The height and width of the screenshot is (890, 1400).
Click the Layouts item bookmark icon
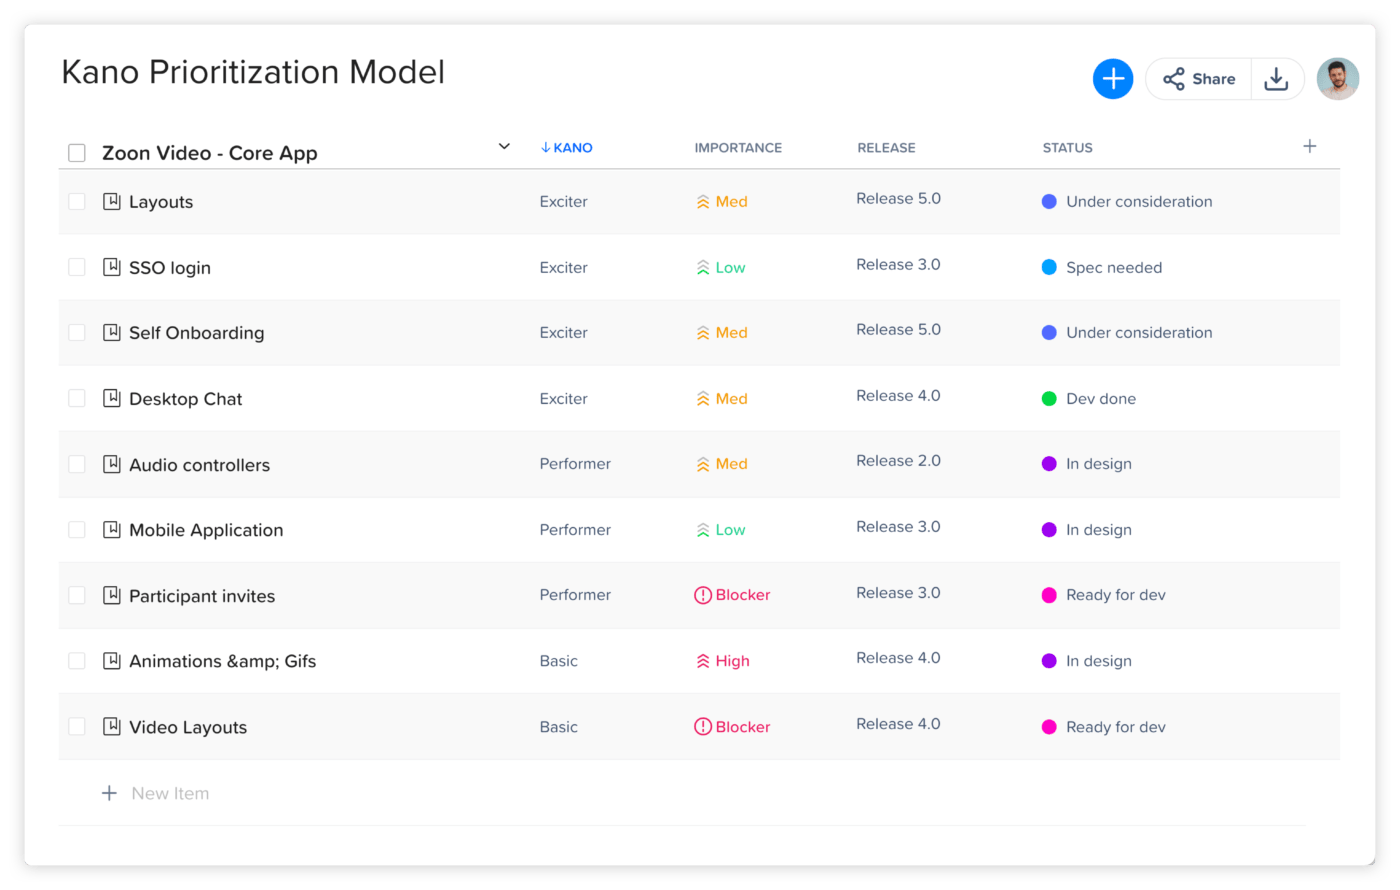point(112,201)
